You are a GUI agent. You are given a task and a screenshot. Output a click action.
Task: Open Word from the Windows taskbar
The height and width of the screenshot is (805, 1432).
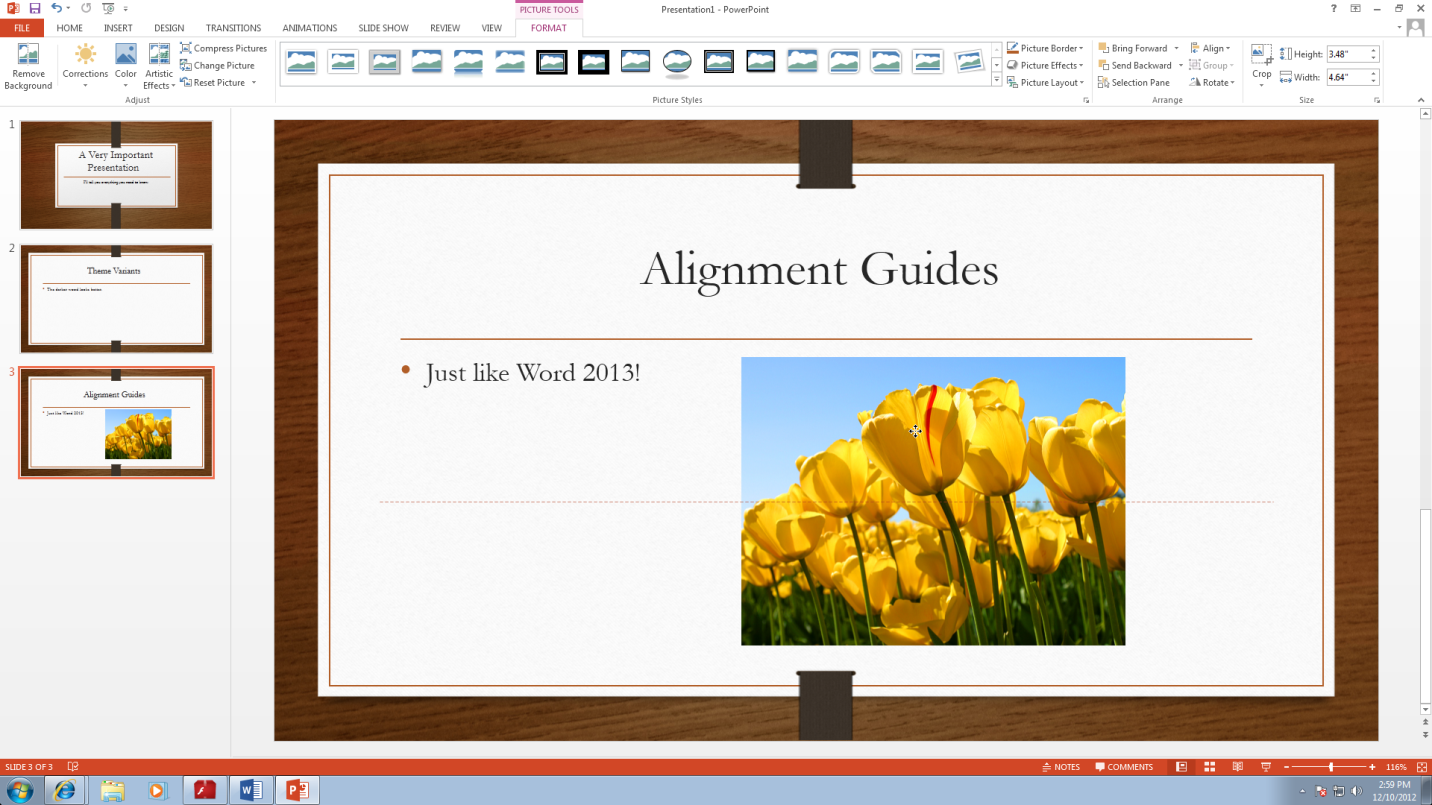251,790
